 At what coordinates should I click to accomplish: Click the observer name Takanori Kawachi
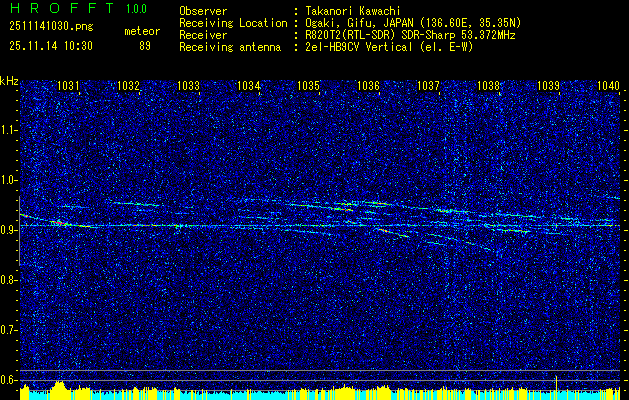(351, 11)
